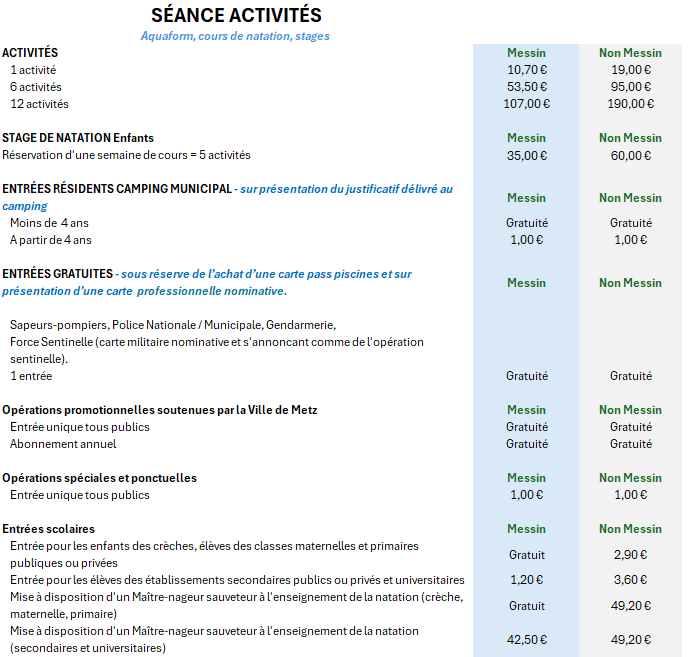Image resolution: width=696 pixels, height=657 pixels.
Task: Click 'Gratuit' in the crèches entry row
Action: click(527, 555)
